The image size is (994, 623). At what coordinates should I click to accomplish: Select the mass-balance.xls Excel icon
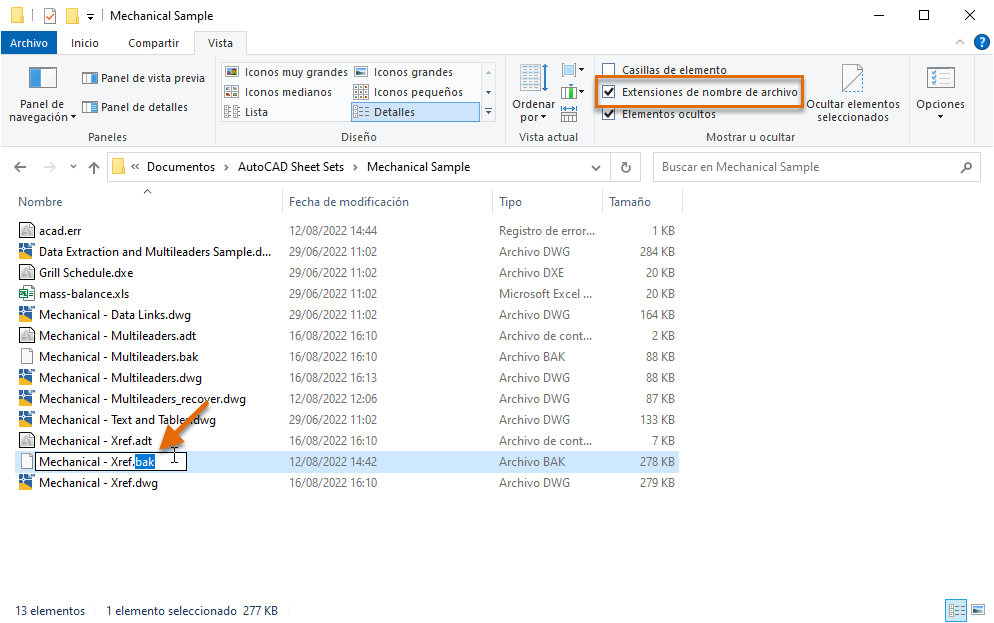click(x=27, y=294)
